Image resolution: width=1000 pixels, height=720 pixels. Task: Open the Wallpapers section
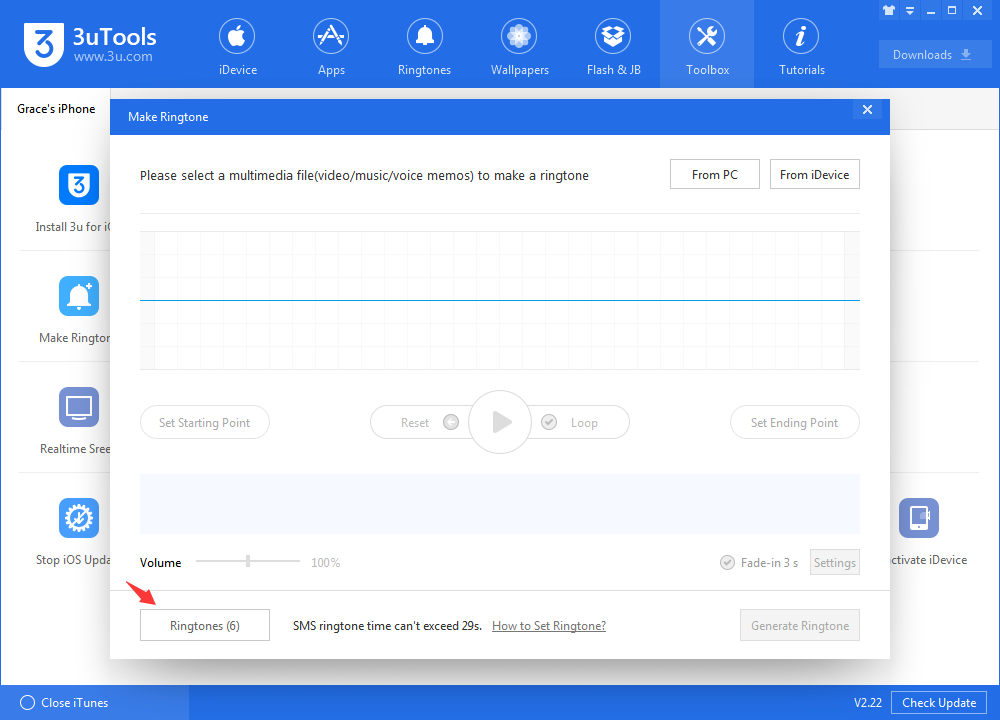pyautogui.click(x=519, y=48)
